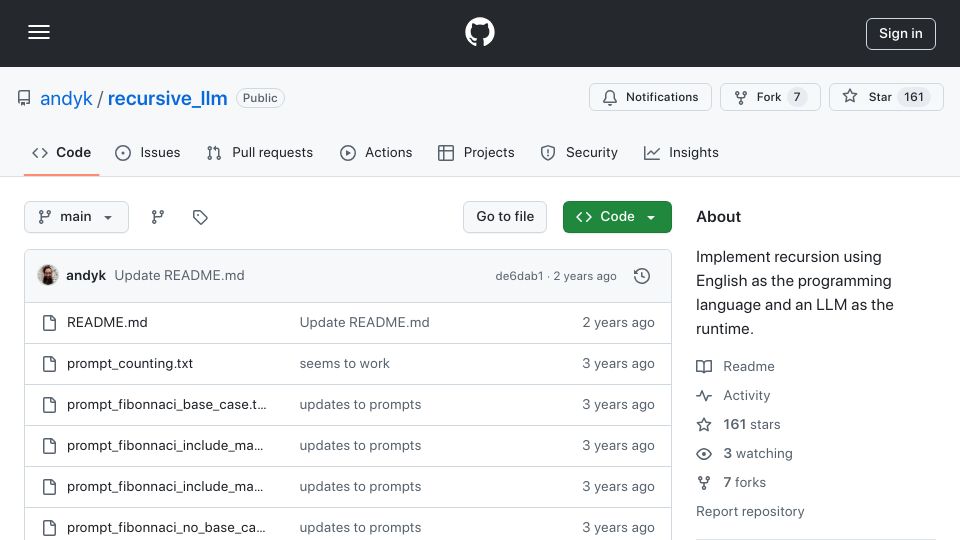Click andyk's avatar in latest commit

click(48, 276)
